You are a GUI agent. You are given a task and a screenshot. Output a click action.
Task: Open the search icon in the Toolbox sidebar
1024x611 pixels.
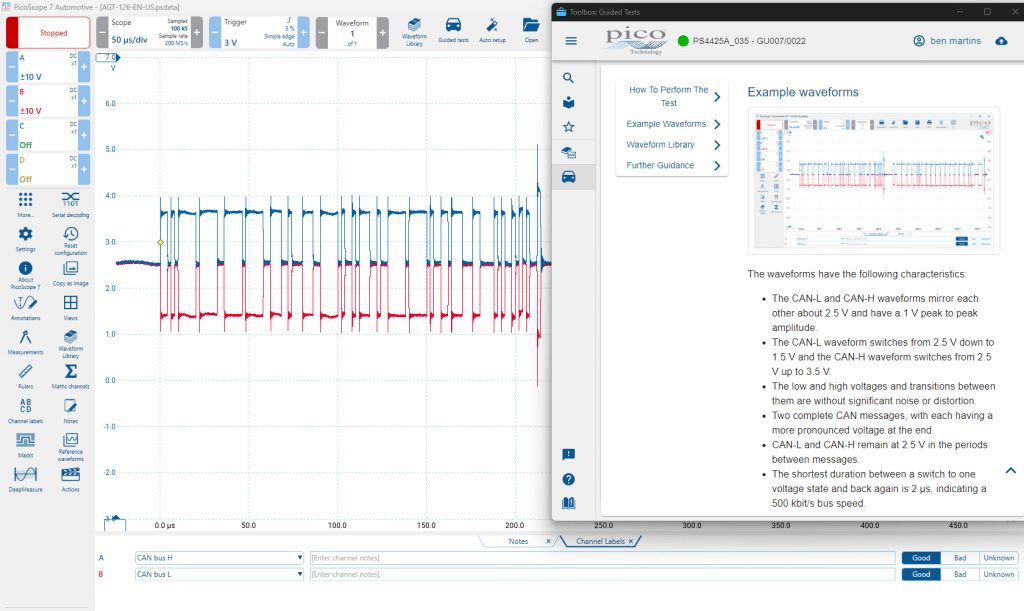pyautogui.click(x=568, y=78)
